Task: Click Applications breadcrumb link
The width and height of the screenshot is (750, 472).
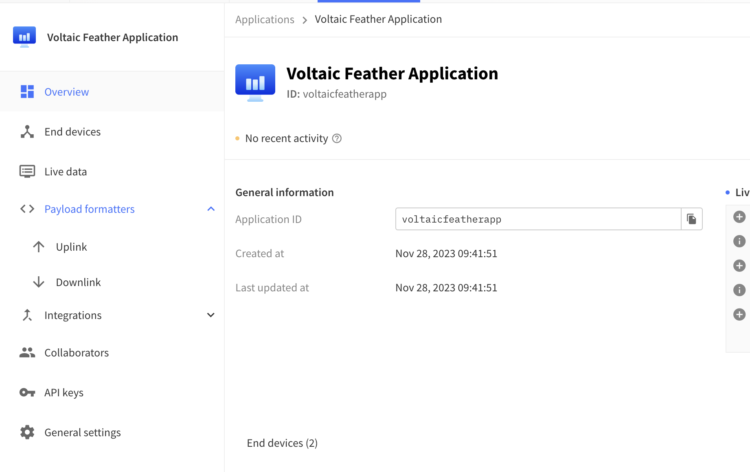Action: (265, 20)
